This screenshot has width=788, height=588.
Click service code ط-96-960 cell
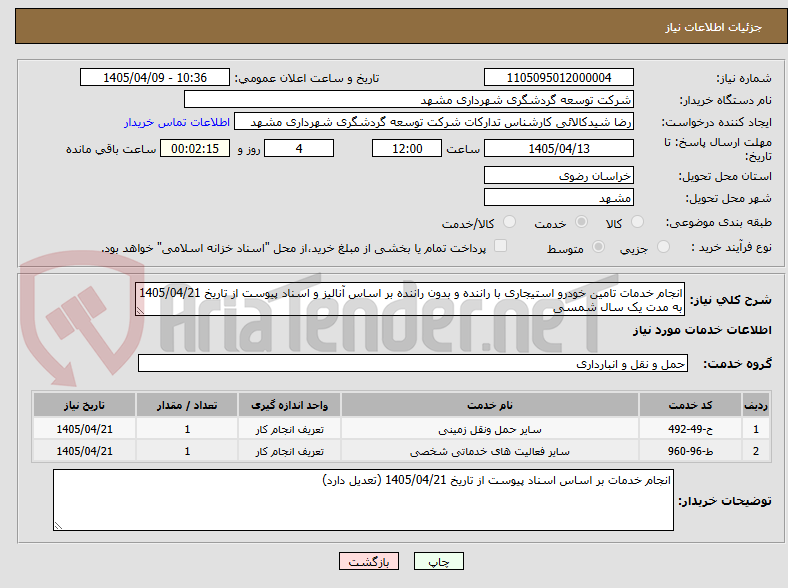coord(691,451)
